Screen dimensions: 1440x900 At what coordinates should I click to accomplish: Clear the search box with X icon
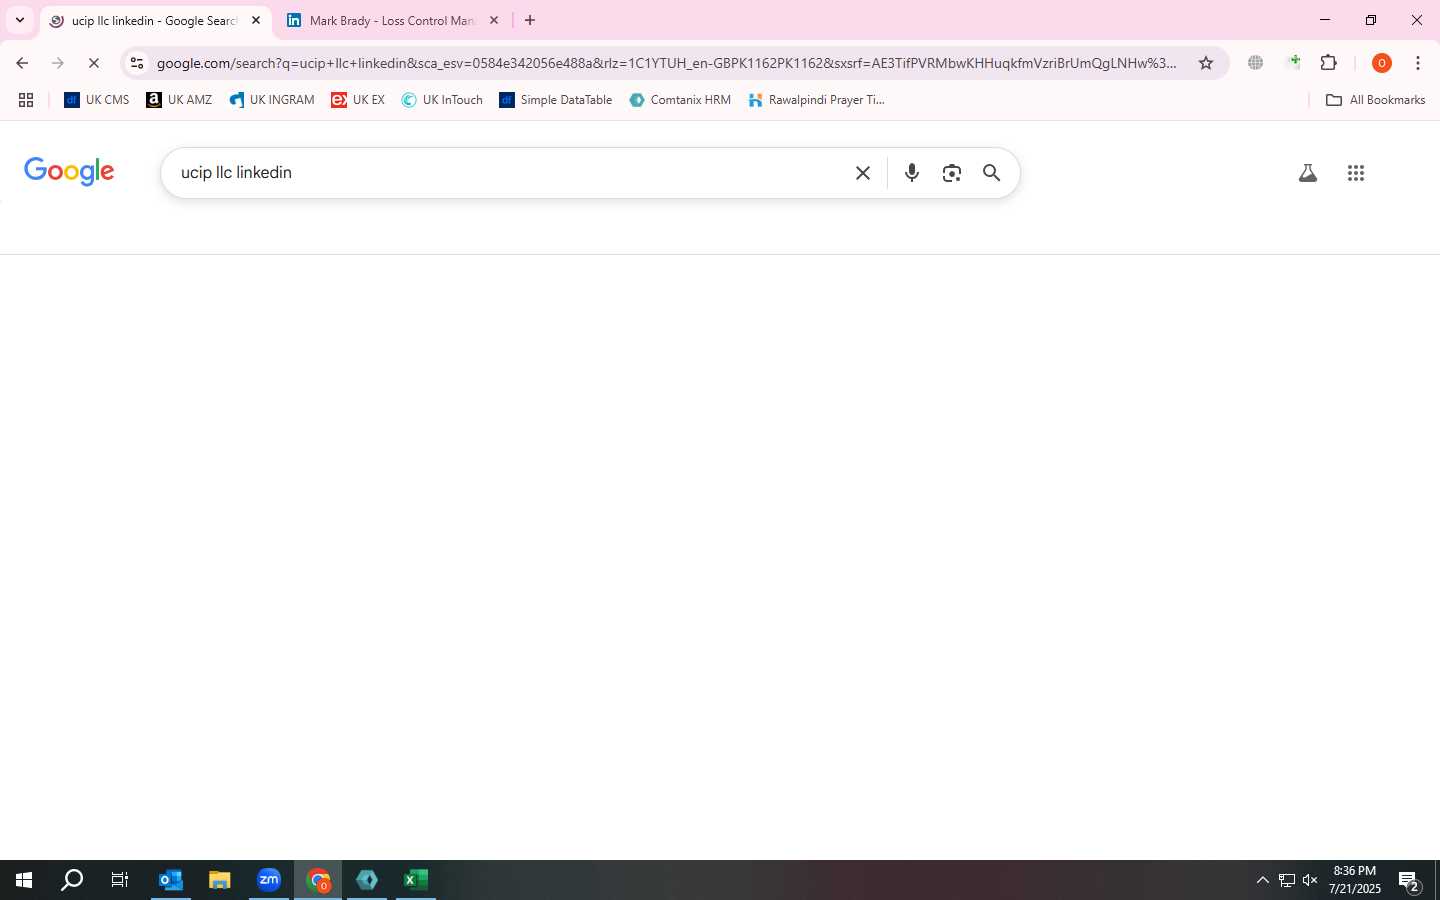(863, 173)
